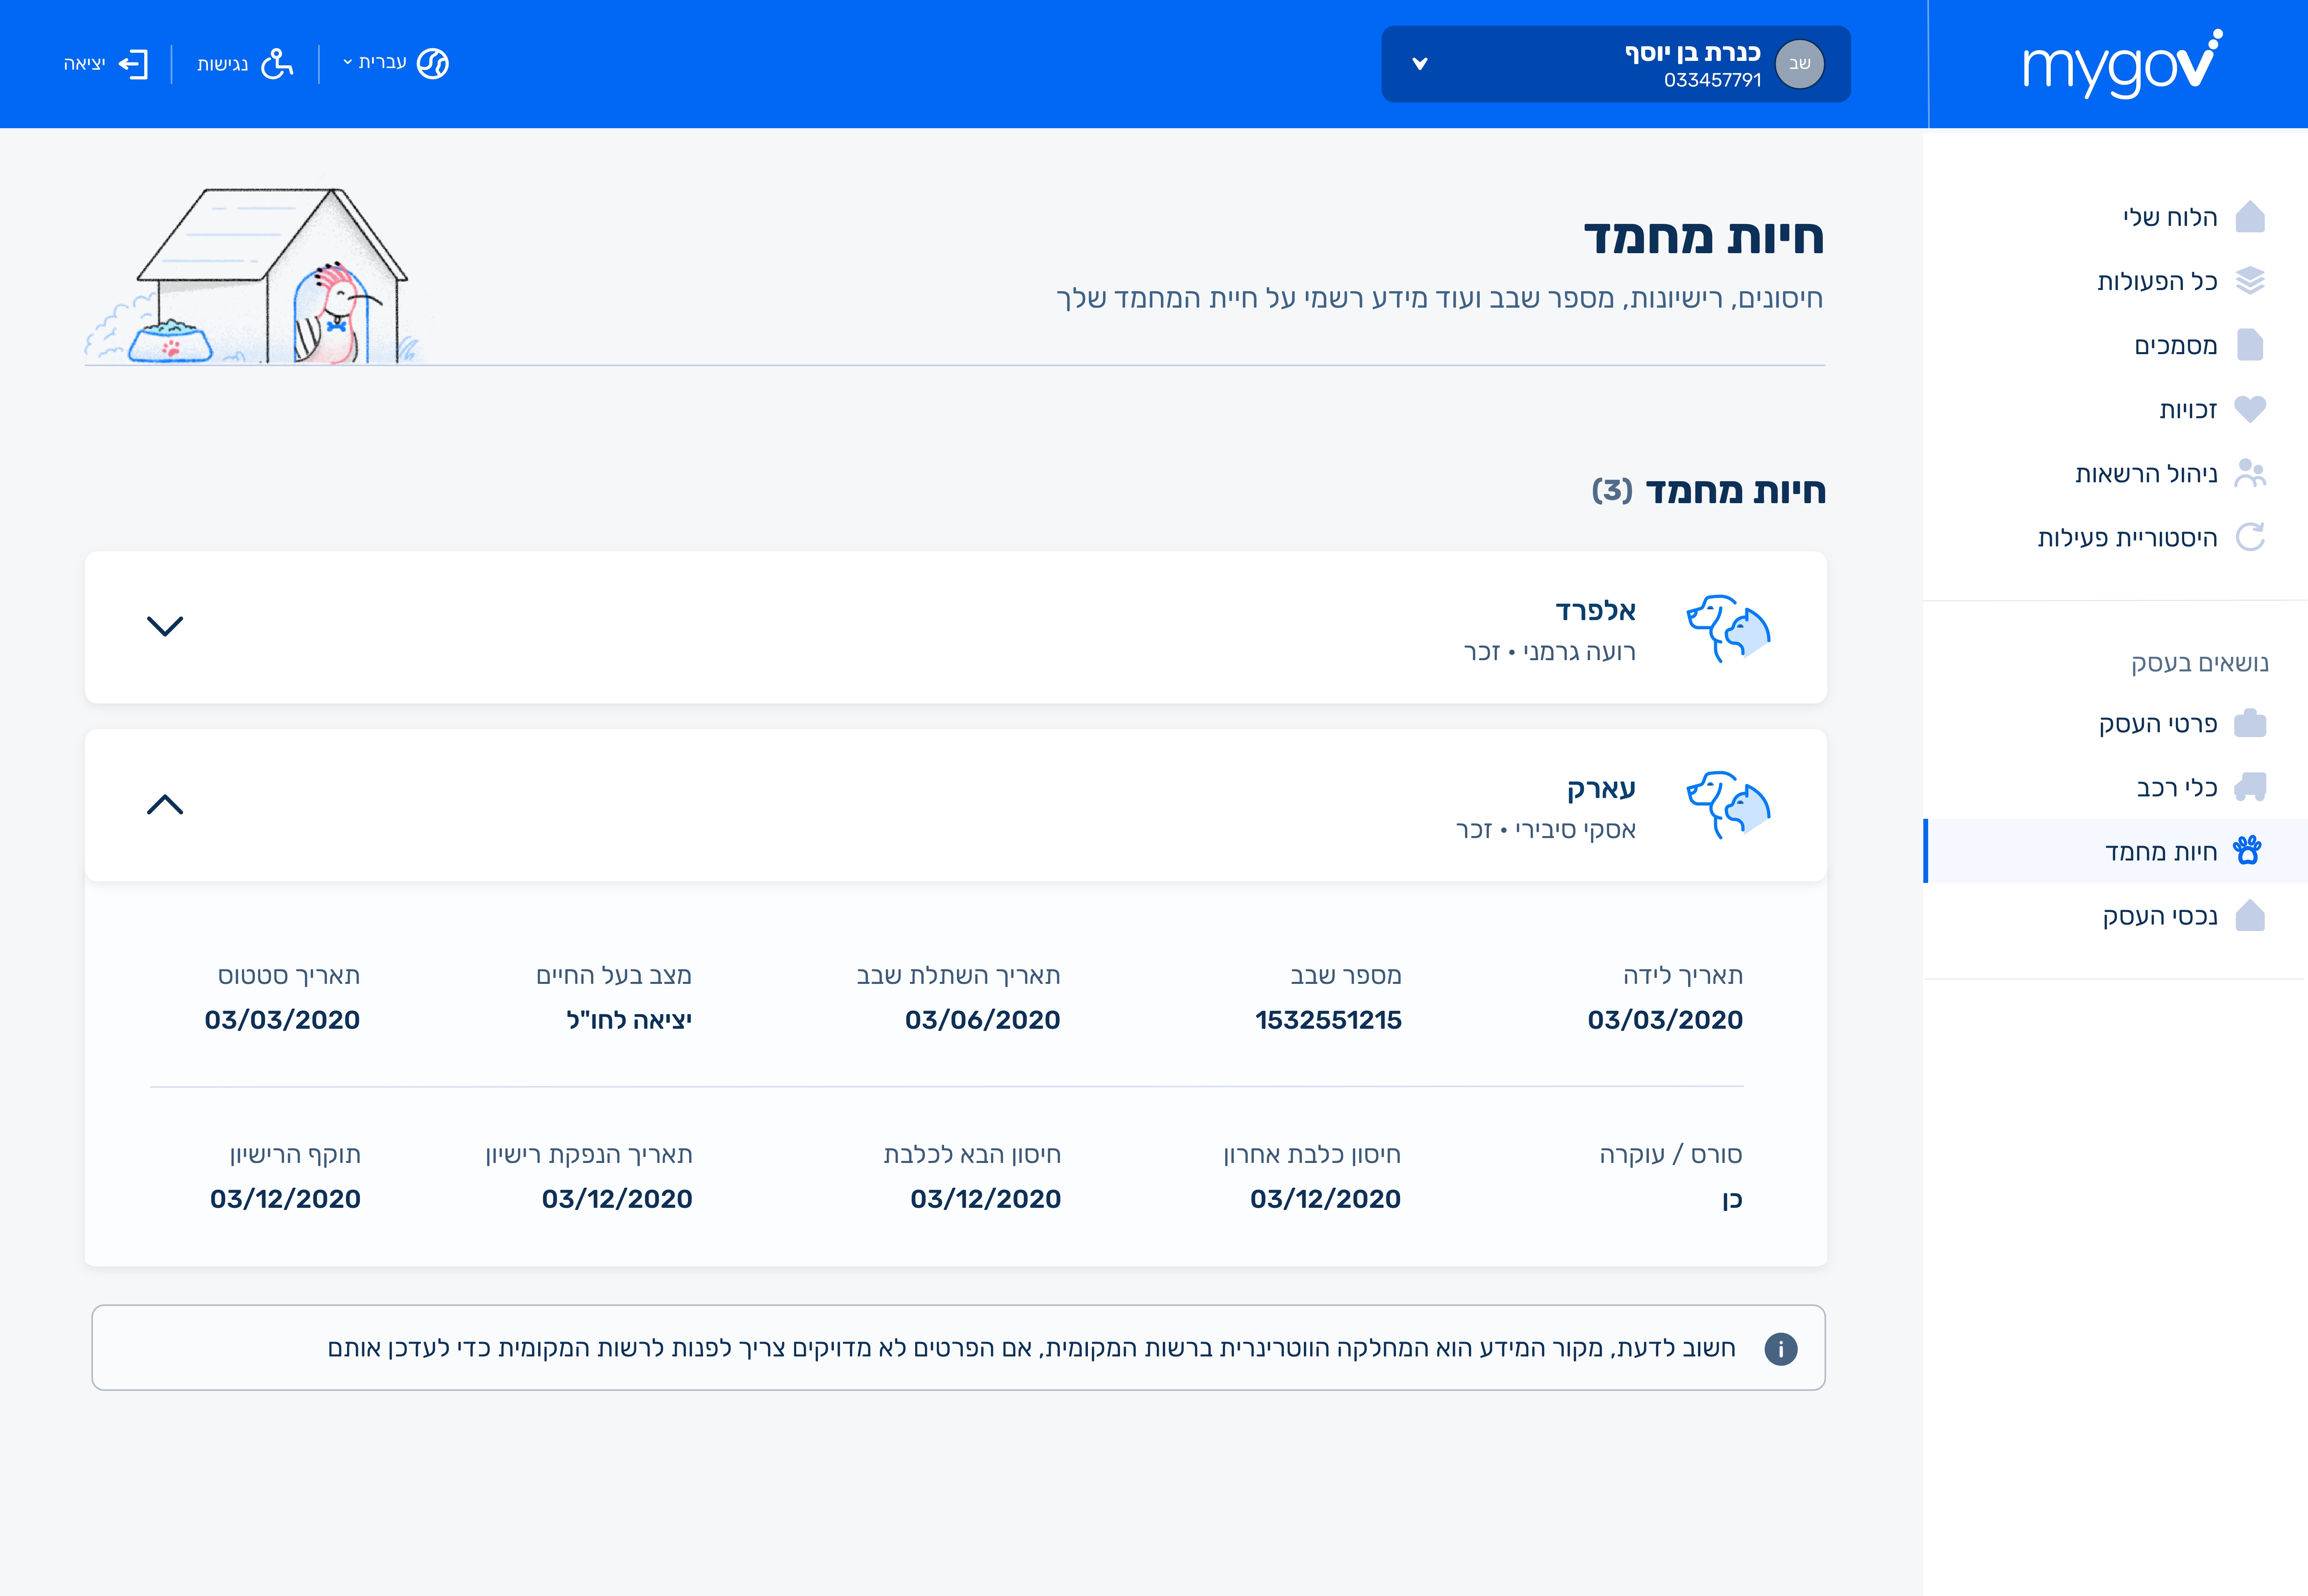The image size is (2308, 1596).
Task: Click the user avatar circle שב
Action: (x=1799, y=64)
